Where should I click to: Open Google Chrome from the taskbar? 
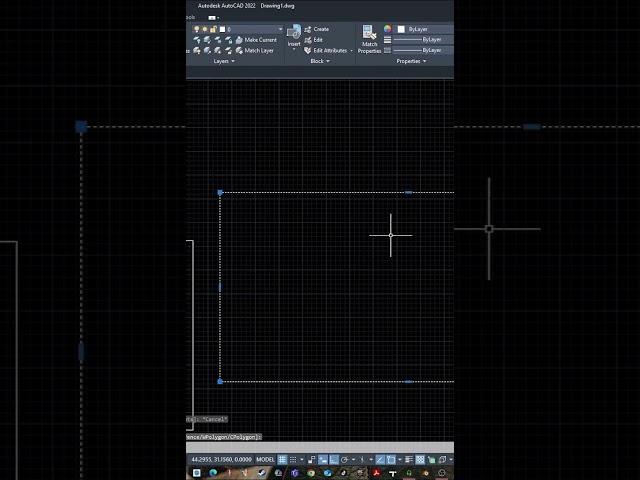coord(311,473)
